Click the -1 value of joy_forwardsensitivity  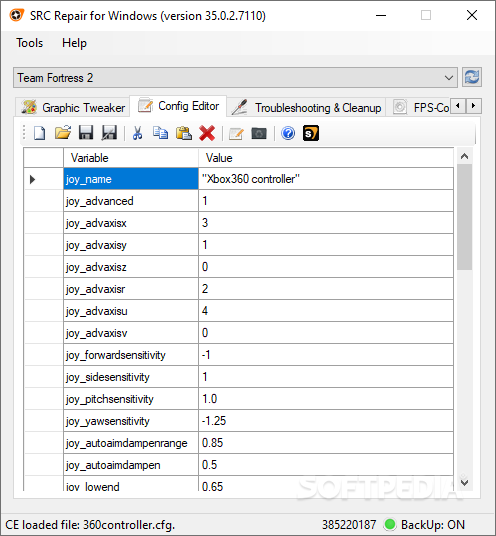(326, 355)
